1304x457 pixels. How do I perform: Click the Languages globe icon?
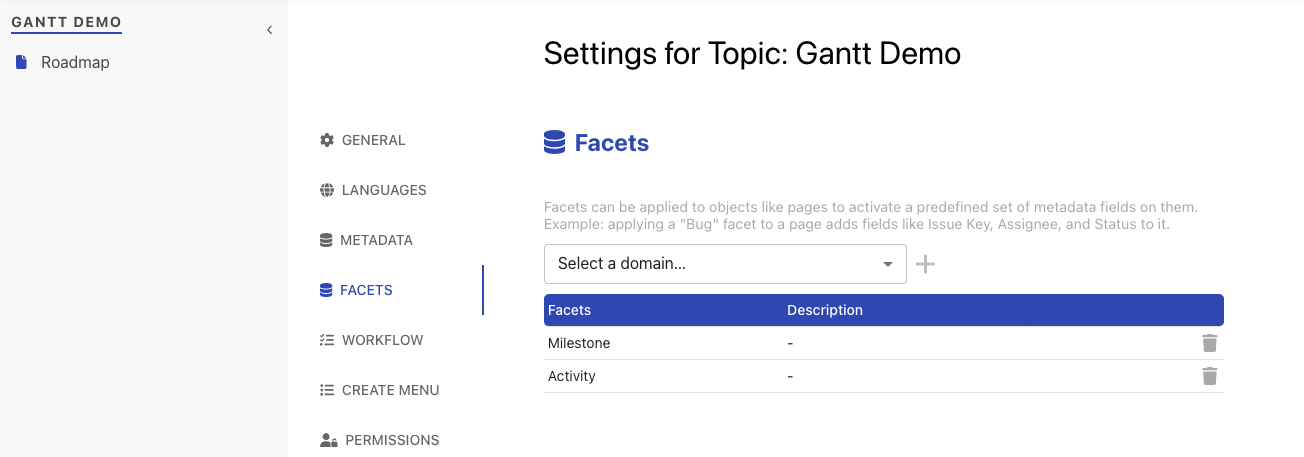click(x=326, y=190)
